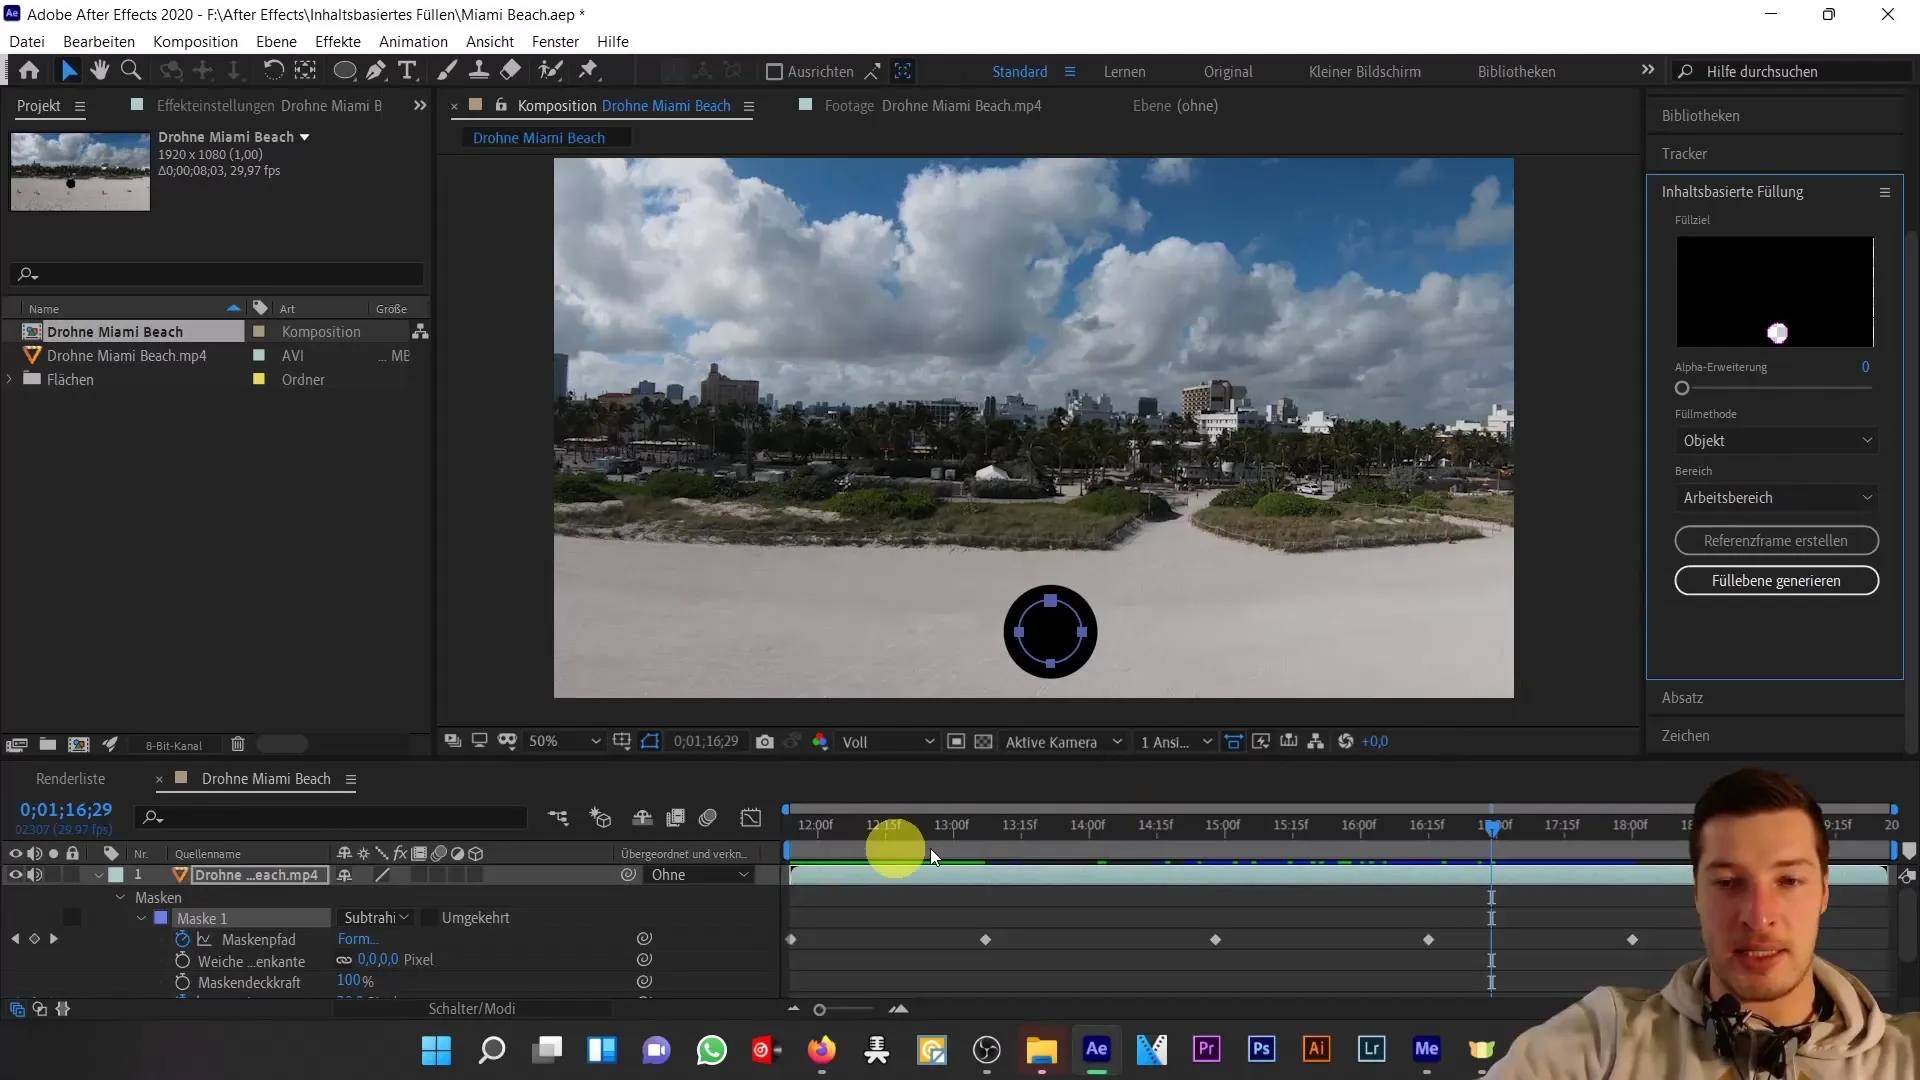1920x1080 pixels.
Task: Select the Rotation tool
Action: pos(273,71)
